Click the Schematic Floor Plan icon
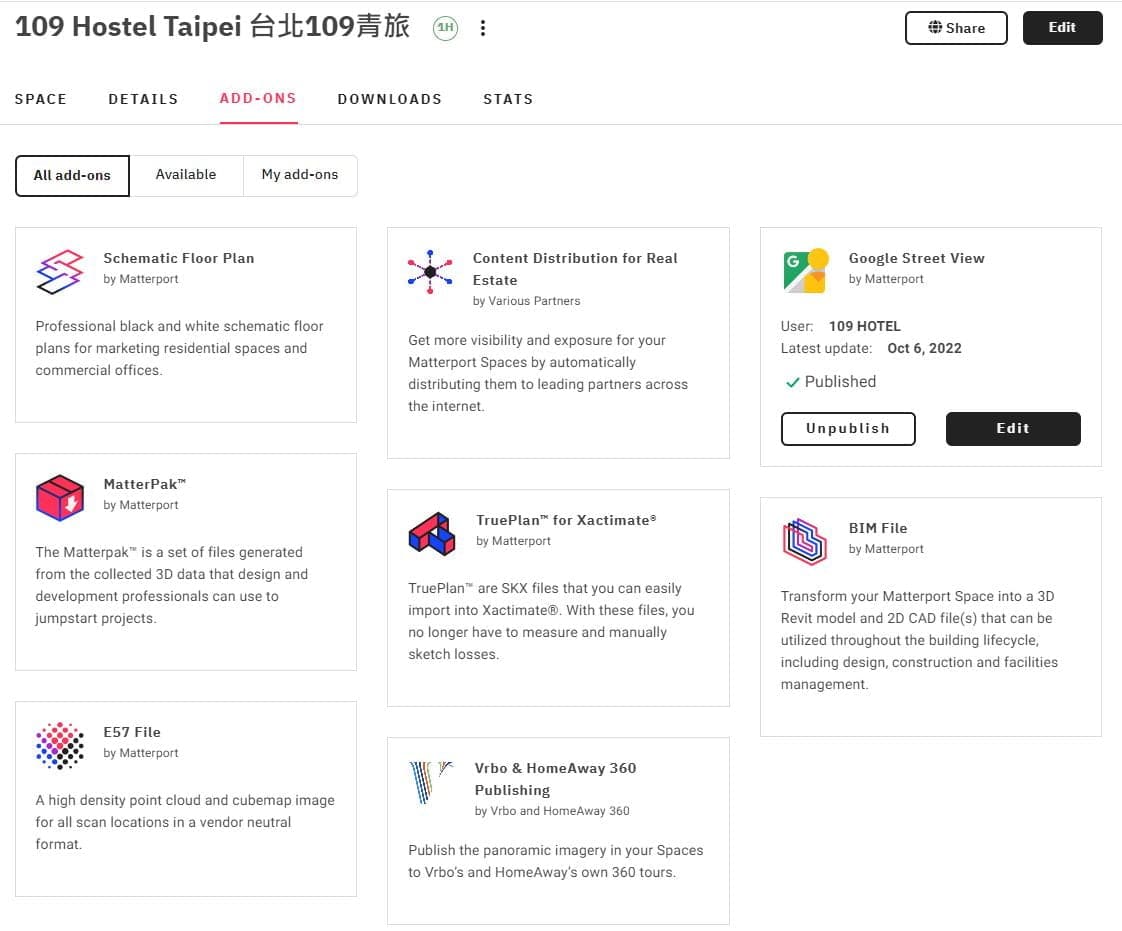1122x931 pixels. (60, 271)
